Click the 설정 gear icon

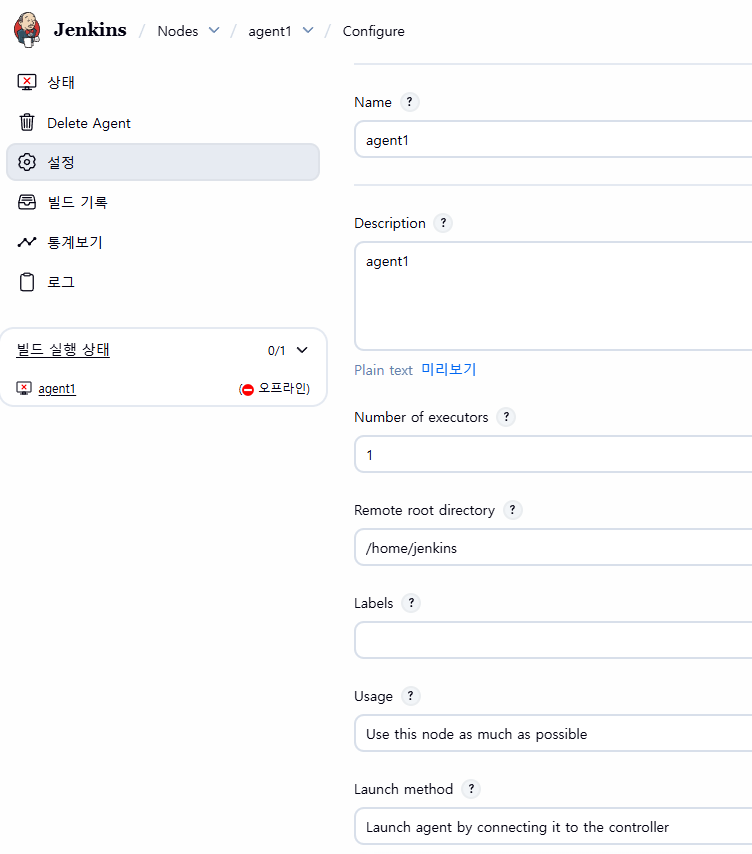pyautogui.click(x=27, y=162)
